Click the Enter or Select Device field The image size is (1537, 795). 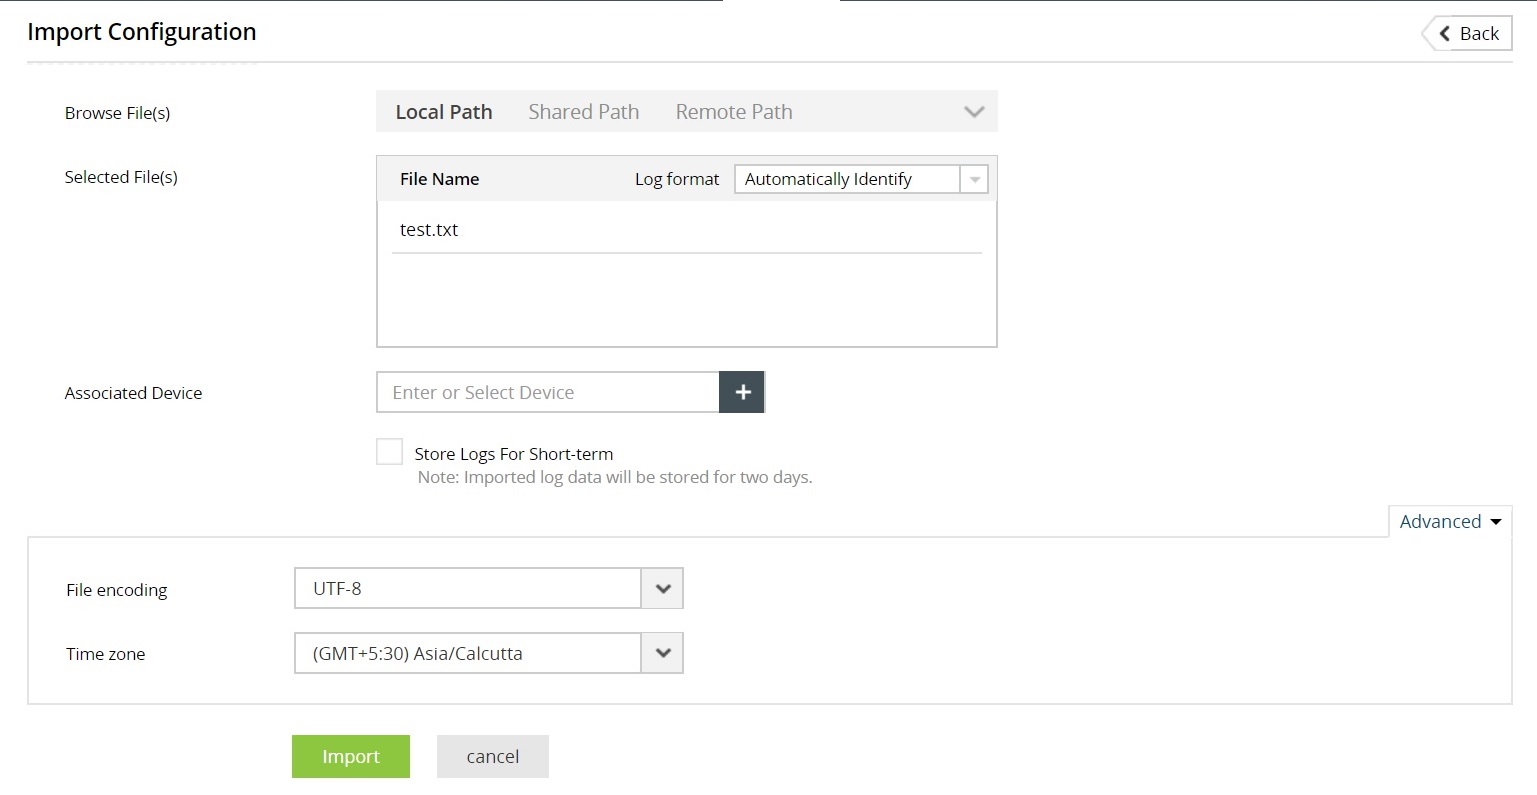point(546,392)
